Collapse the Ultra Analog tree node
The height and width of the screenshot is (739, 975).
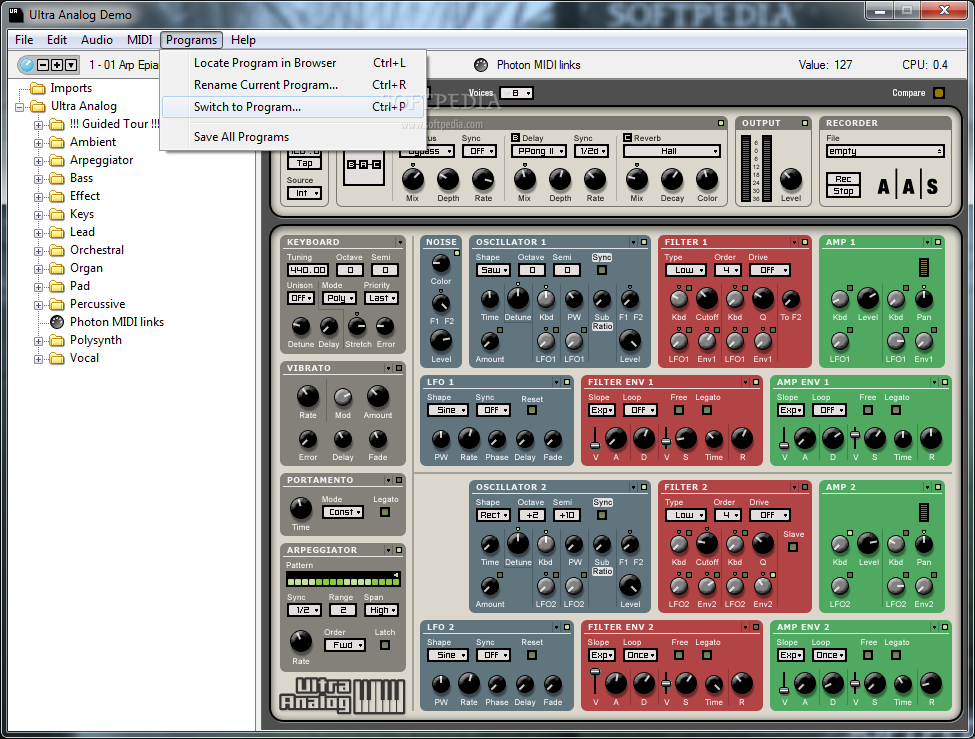[19, 107]
